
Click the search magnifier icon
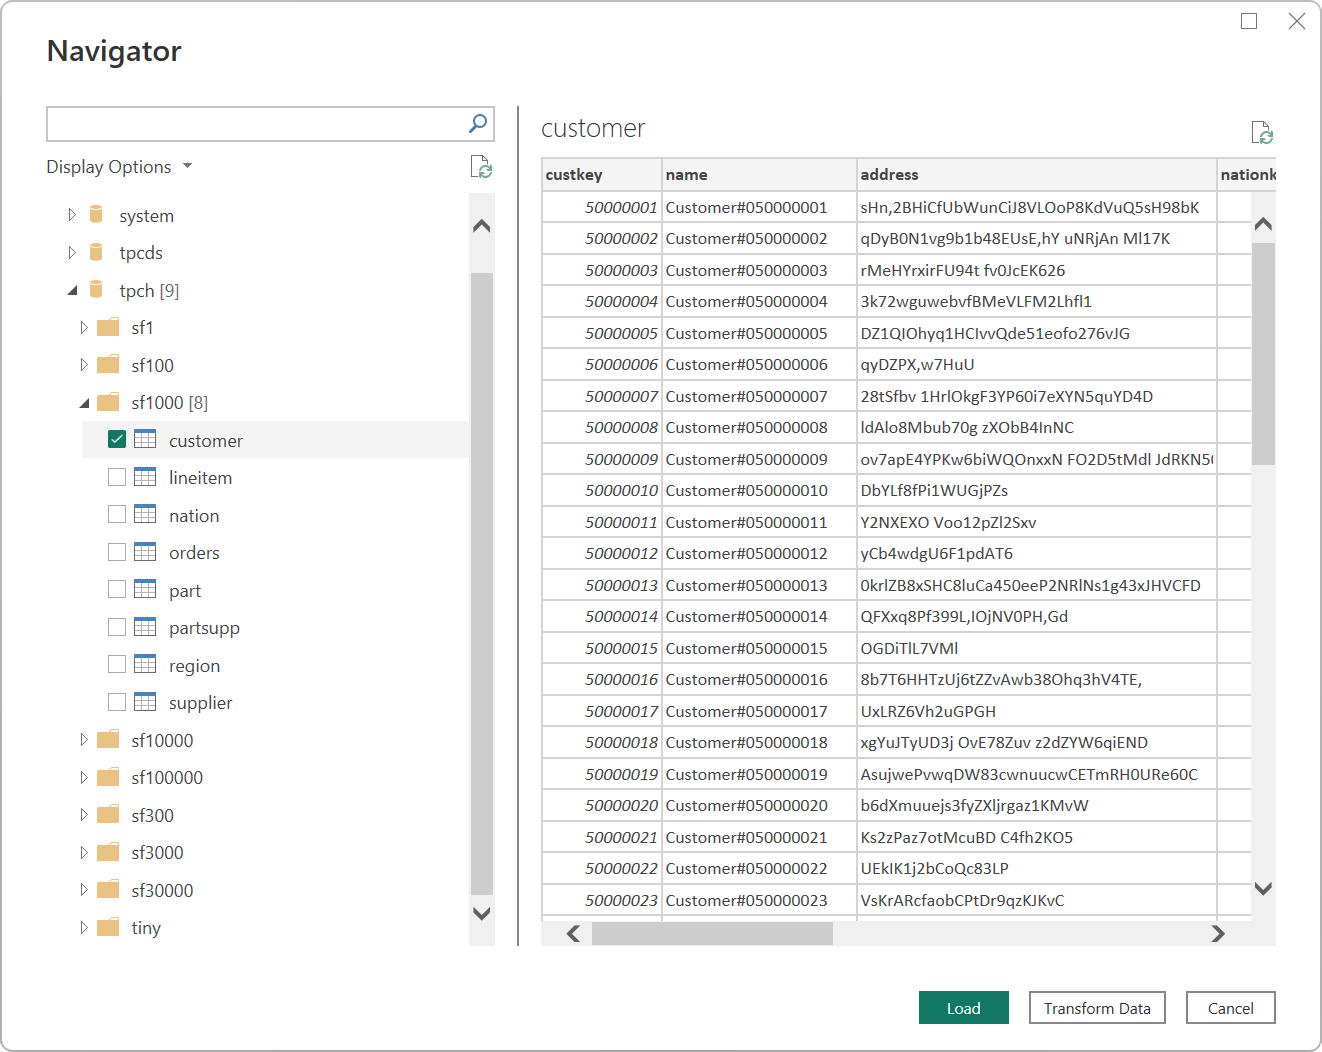(x=478, y=123)
